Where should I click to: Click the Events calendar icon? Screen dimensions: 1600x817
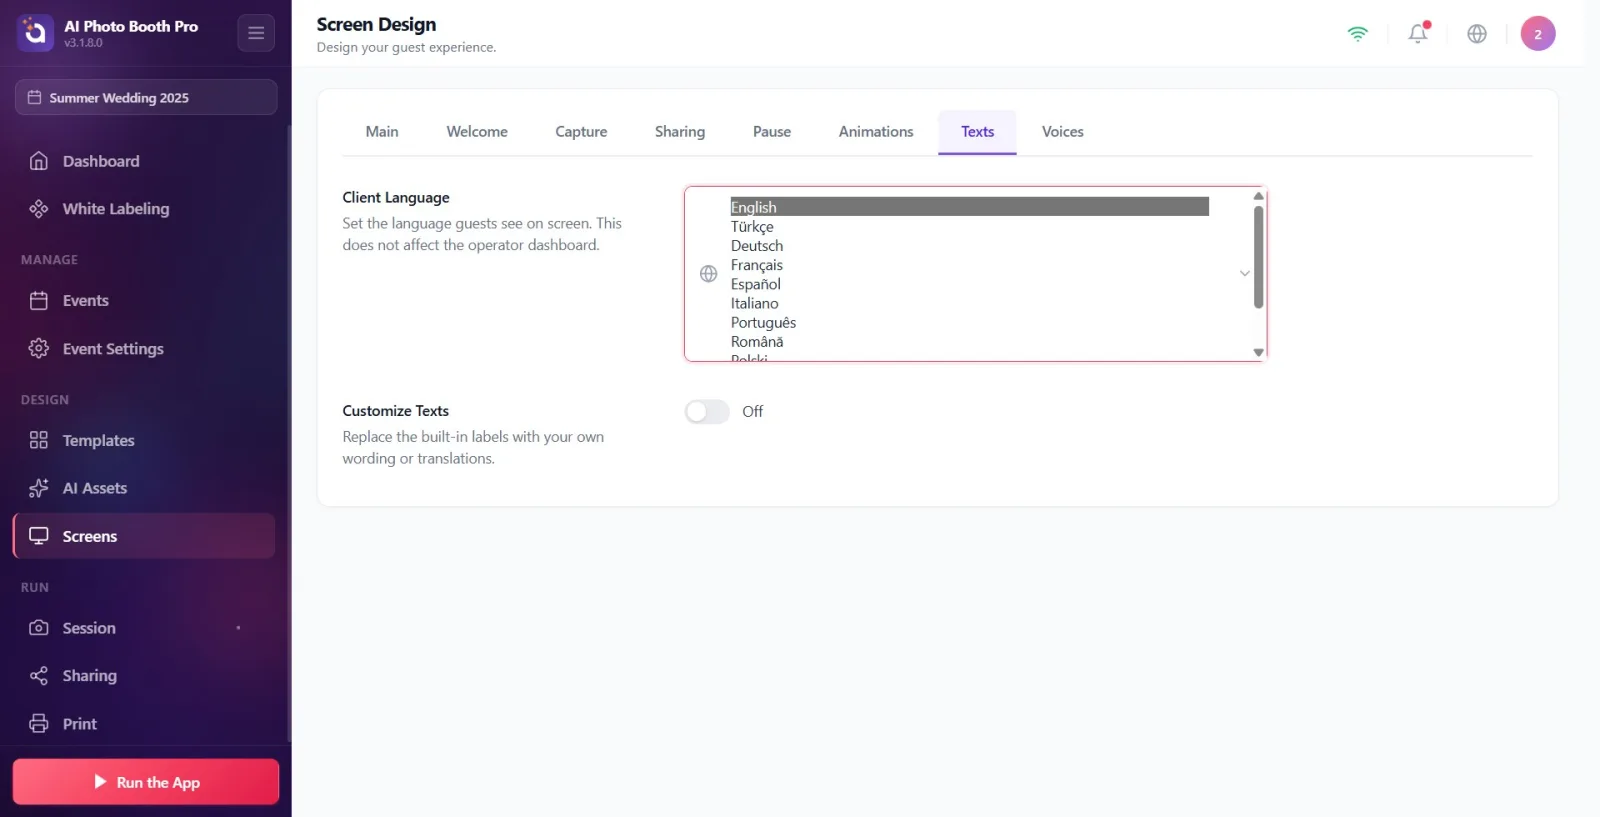click(x=39, y=301)
